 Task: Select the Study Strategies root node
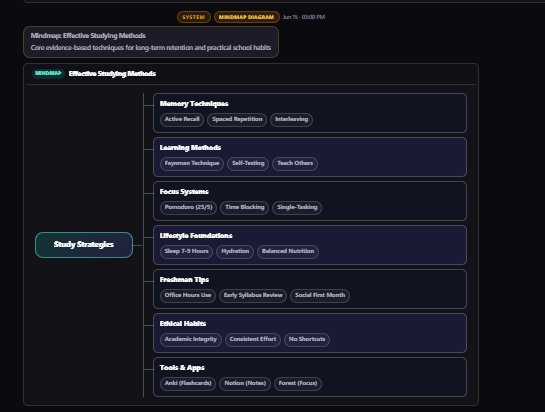click(x=84, y=245)
